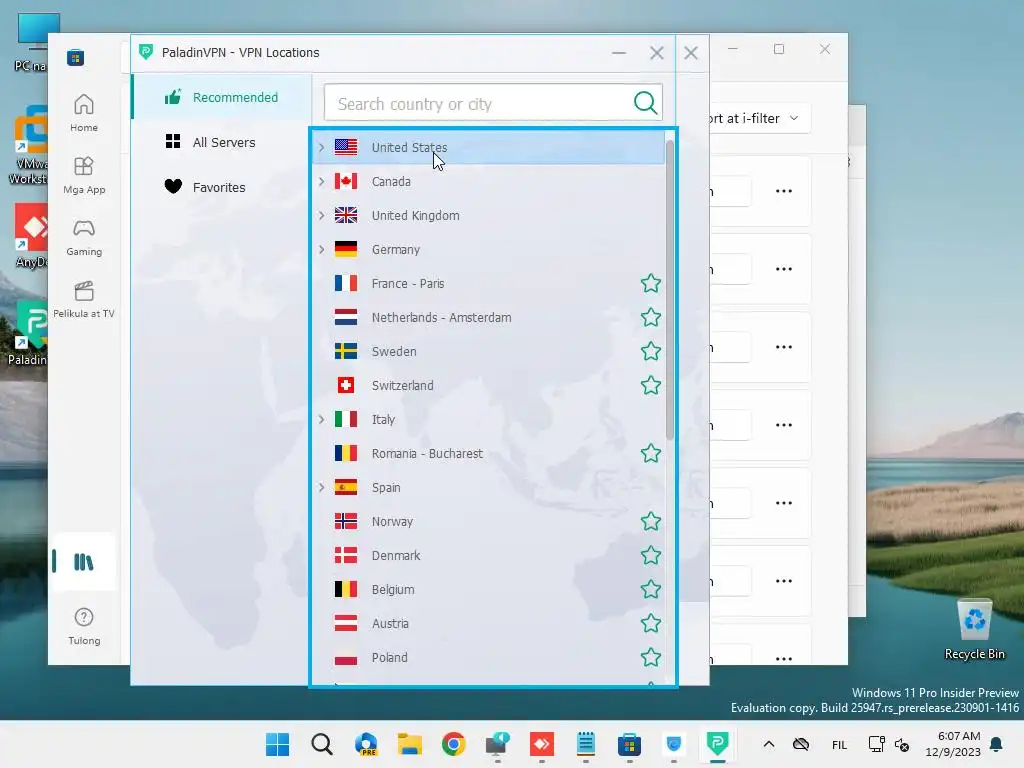Viewport: 1024px width, 768px height.
Task: Open Pelikula at TV in Microsoft Store
Action: [x=84, y=299]
